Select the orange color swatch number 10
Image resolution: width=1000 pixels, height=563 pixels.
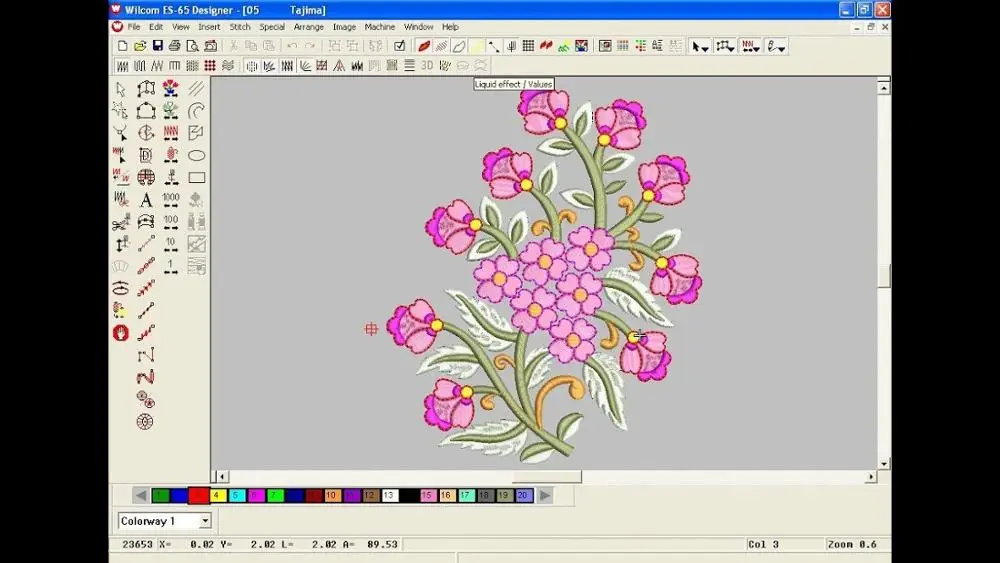332,495
